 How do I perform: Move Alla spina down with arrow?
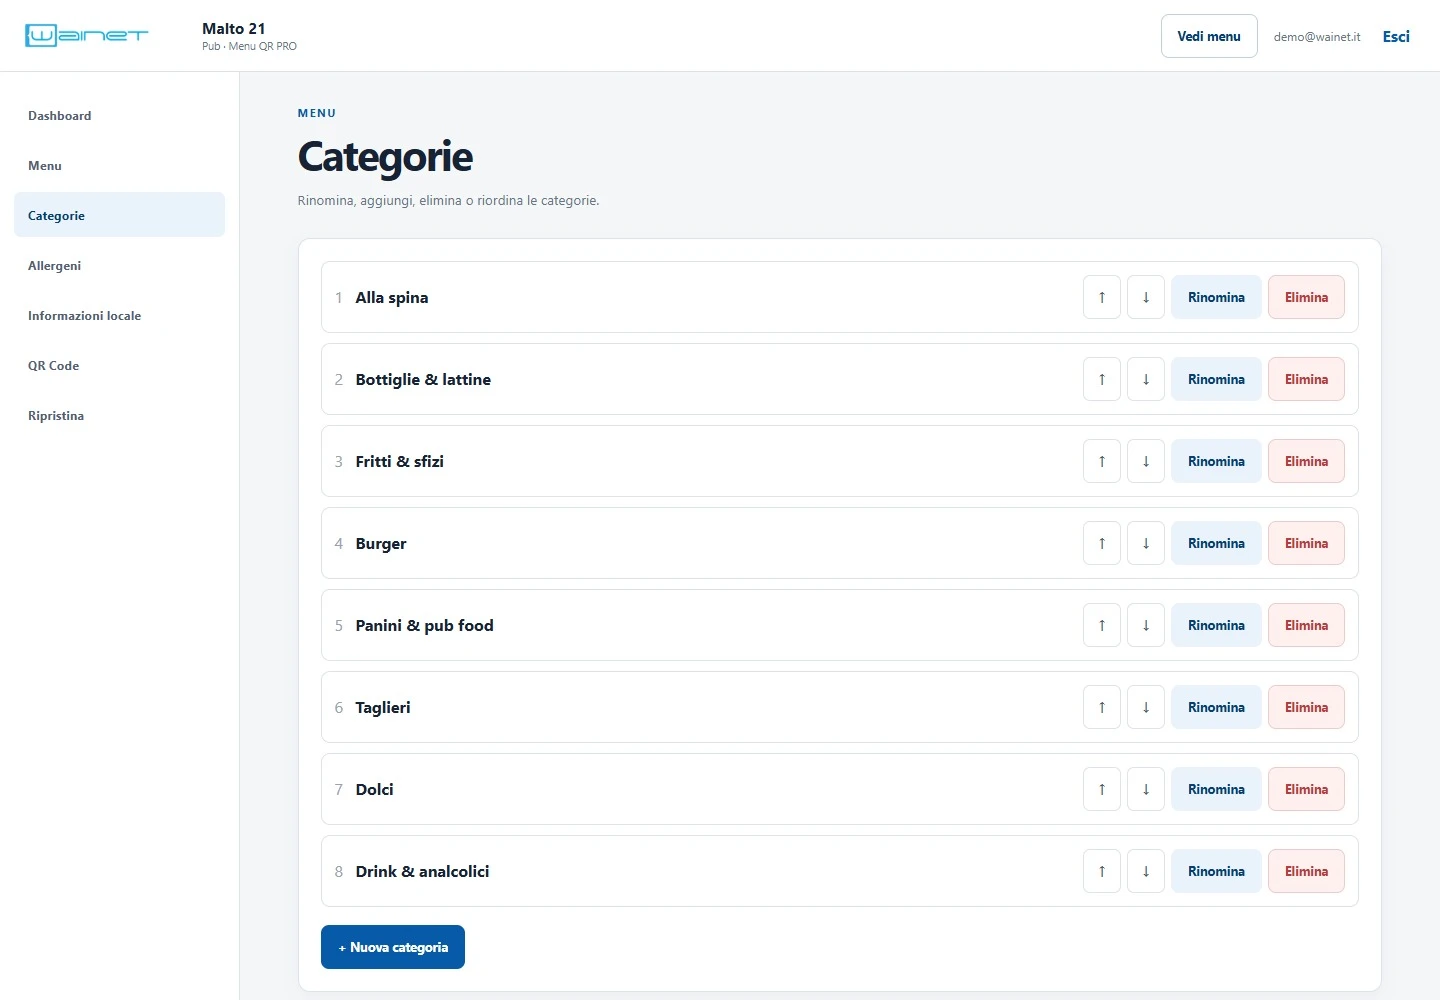1146,297
